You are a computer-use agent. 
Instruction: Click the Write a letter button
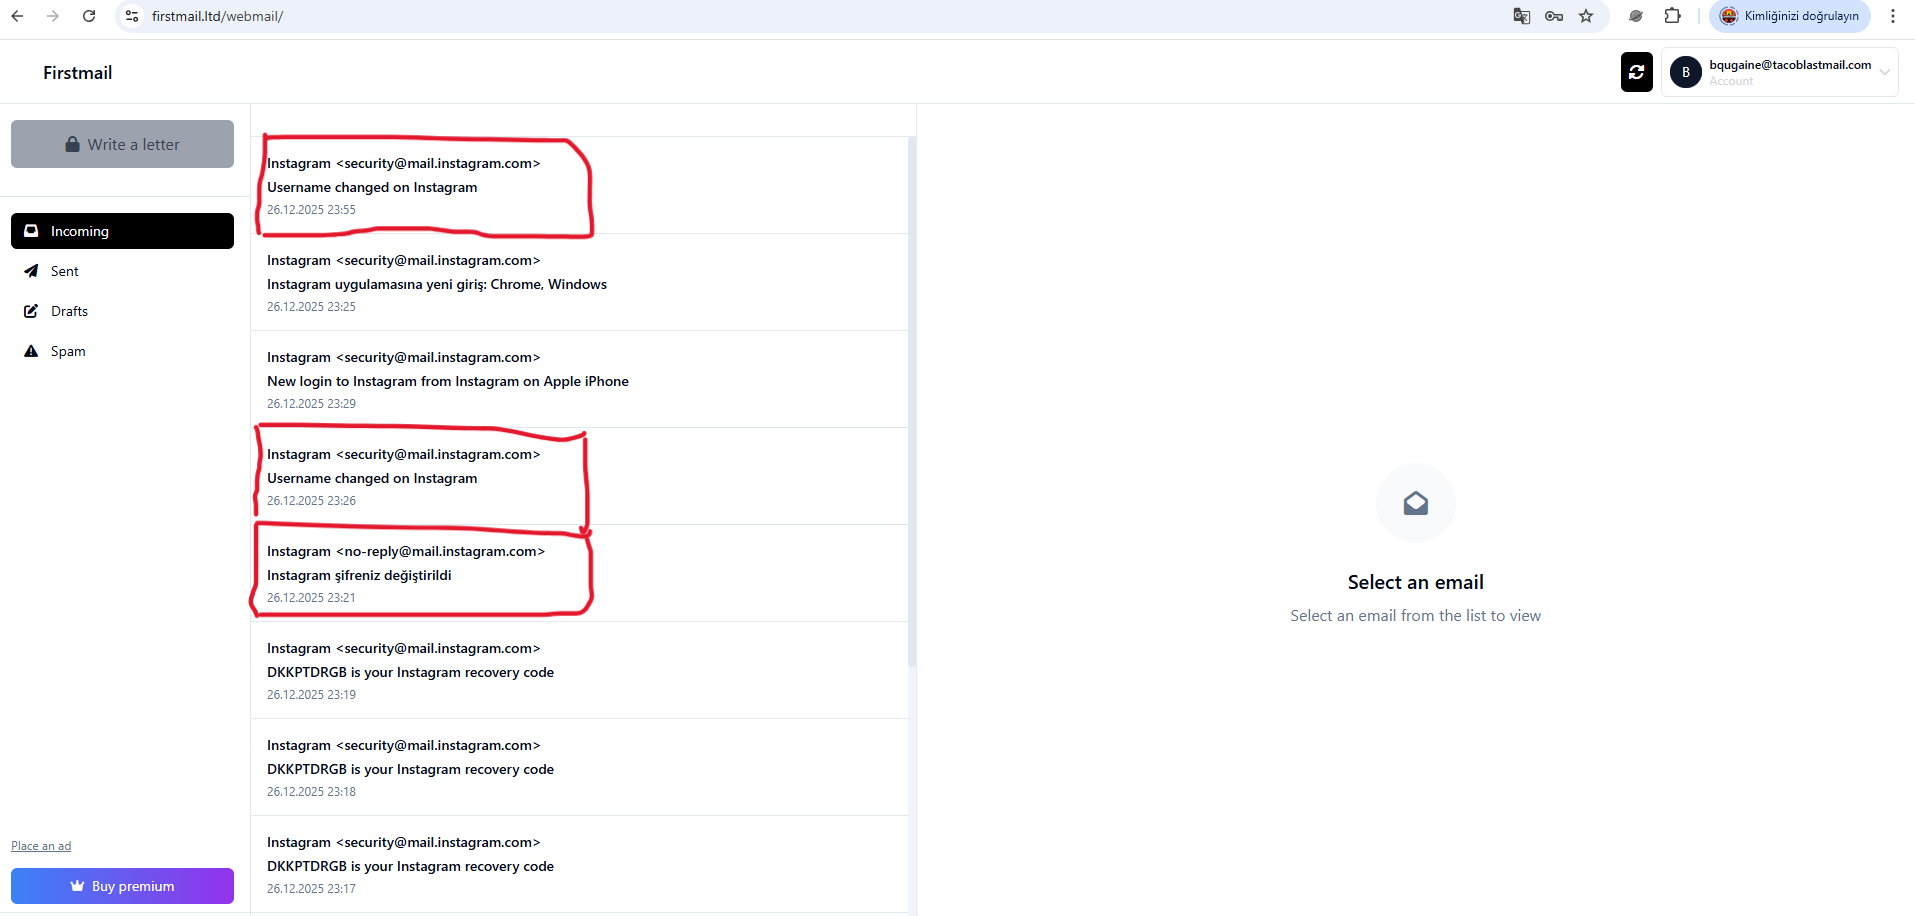(122, 144)
